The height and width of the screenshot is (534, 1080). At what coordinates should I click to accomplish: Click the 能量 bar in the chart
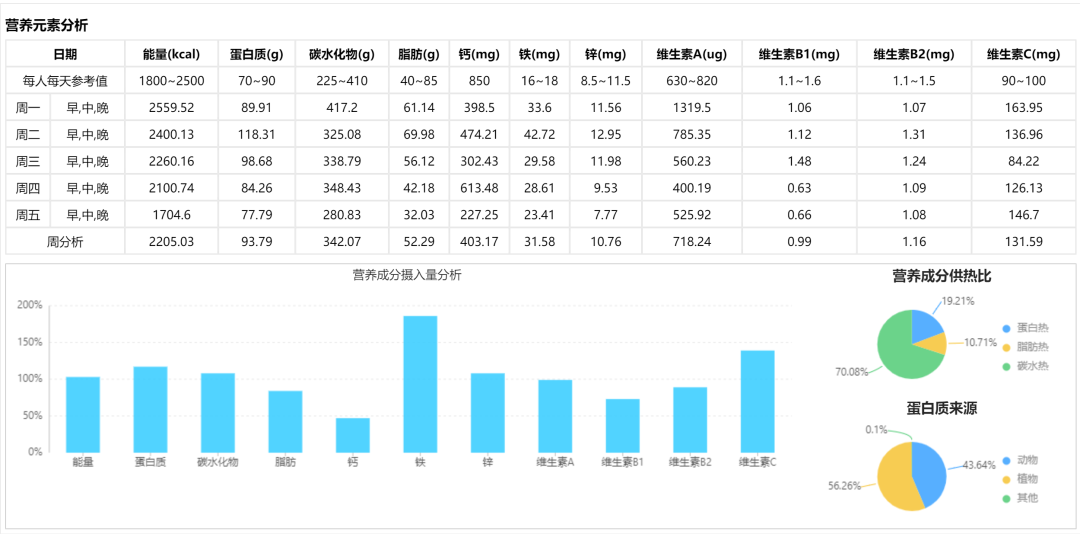pos(83,414)
